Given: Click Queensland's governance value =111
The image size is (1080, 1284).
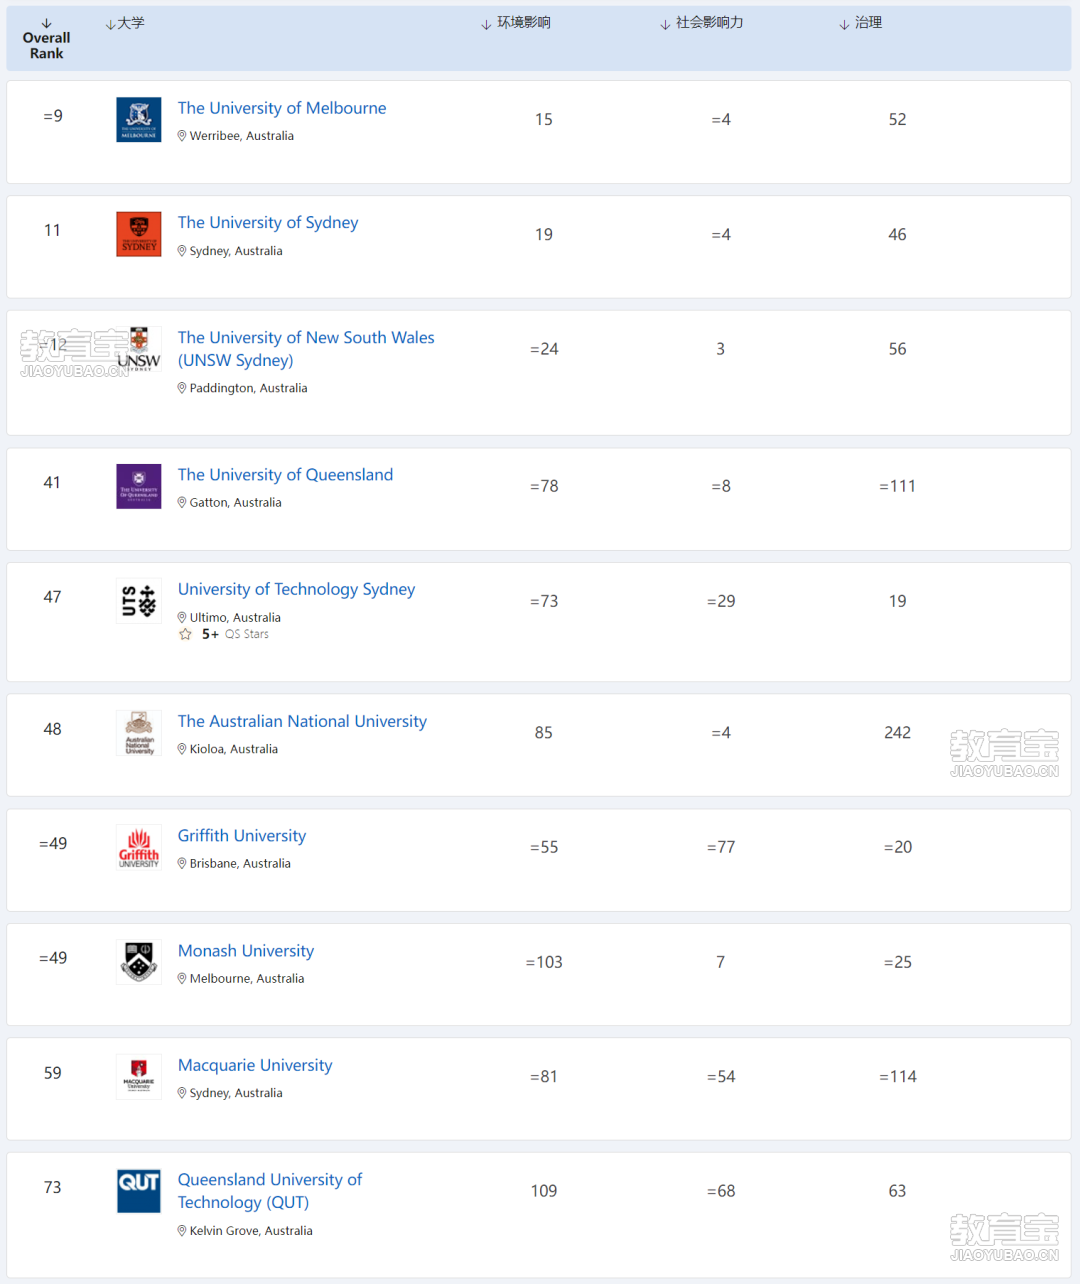Looking at the screenshot, I should (x=898, y=486).
